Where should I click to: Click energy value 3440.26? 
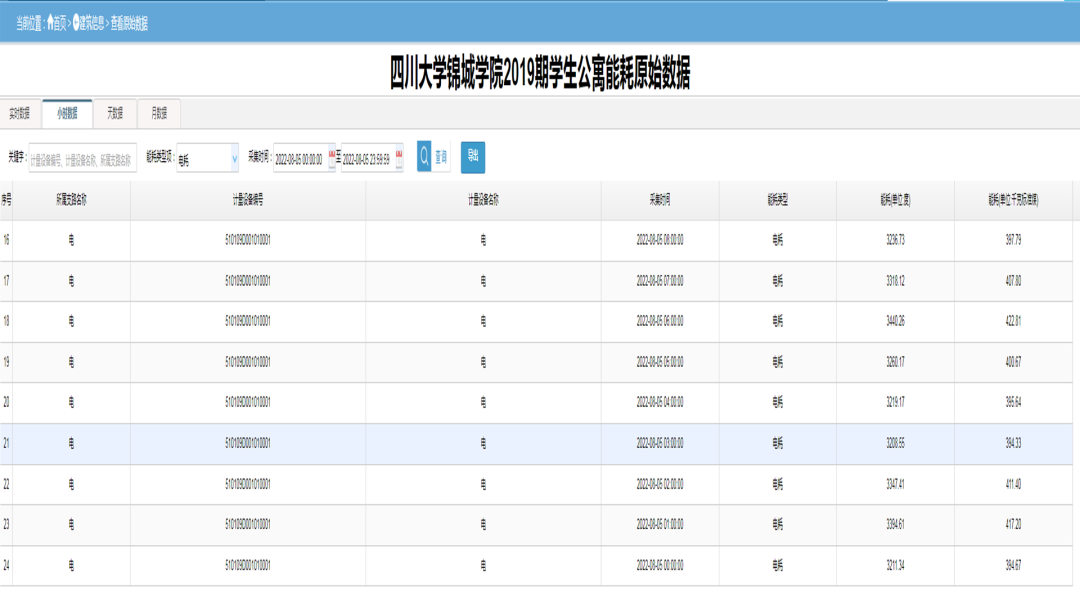coord(895,322)
